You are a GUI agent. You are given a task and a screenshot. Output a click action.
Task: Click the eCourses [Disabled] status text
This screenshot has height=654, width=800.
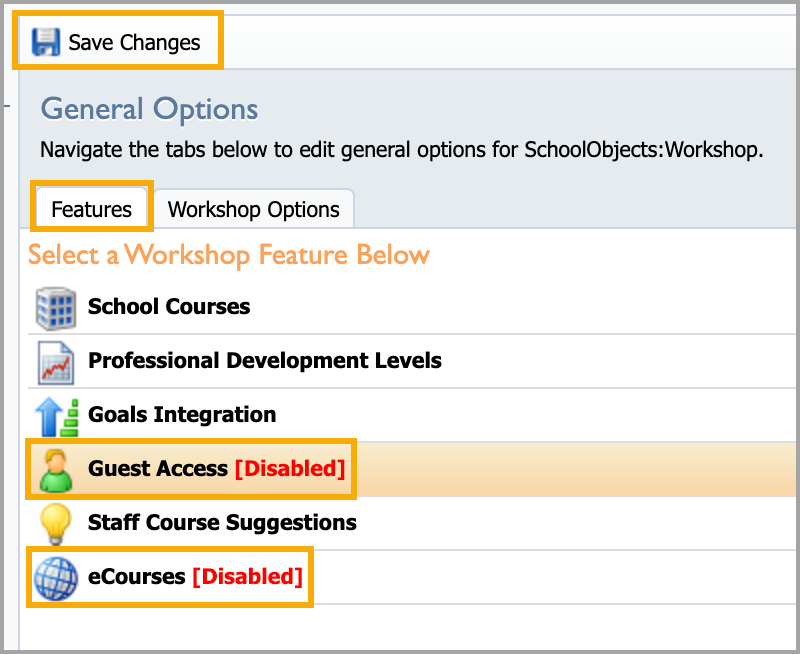[x=247, y=576]
